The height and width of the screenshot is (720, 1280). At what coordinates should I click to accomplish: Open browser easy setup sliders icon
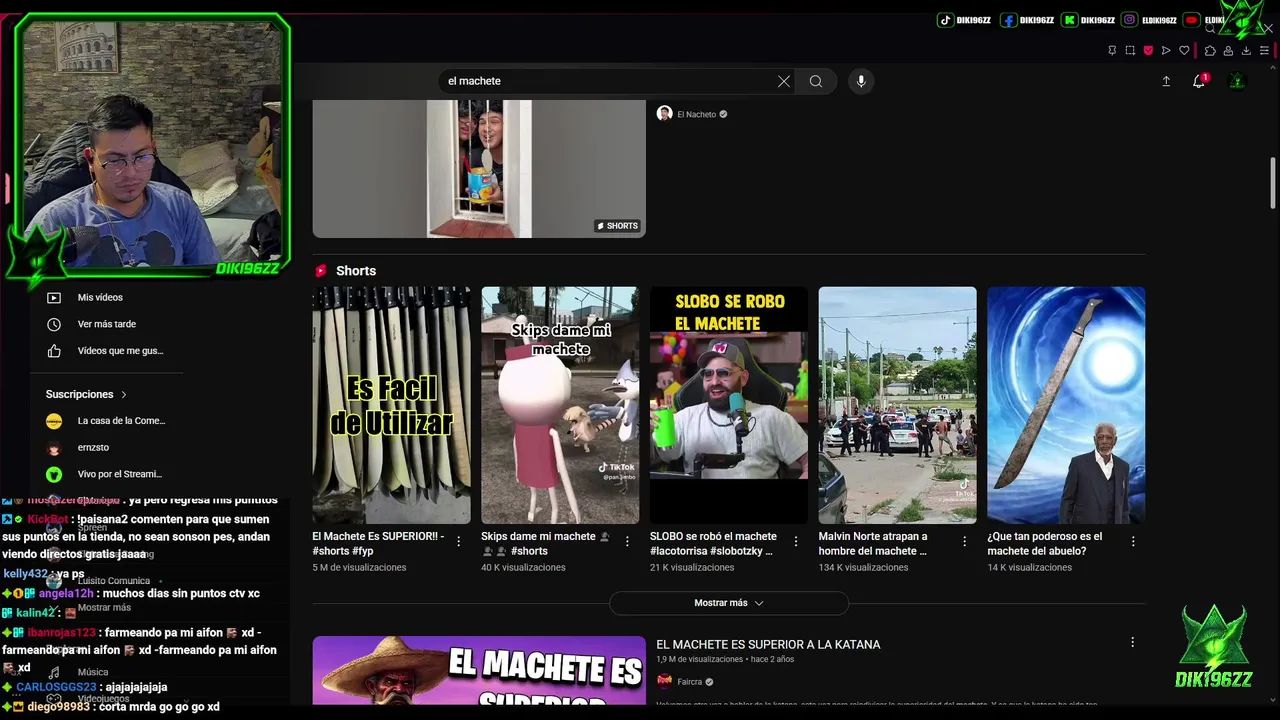pos(1264,50)
